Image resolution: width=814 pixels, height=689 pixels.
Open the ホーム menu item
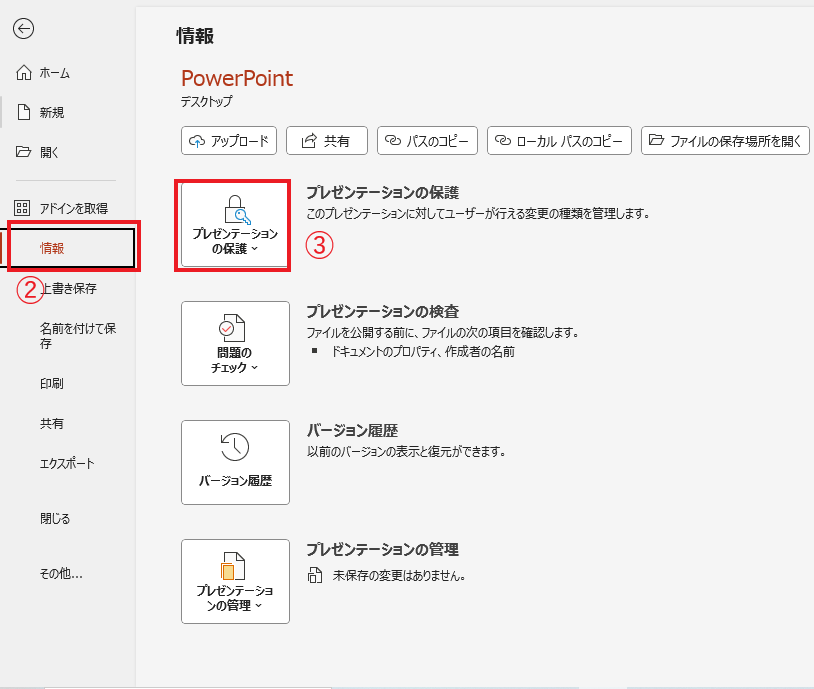(x=55, y=73)
